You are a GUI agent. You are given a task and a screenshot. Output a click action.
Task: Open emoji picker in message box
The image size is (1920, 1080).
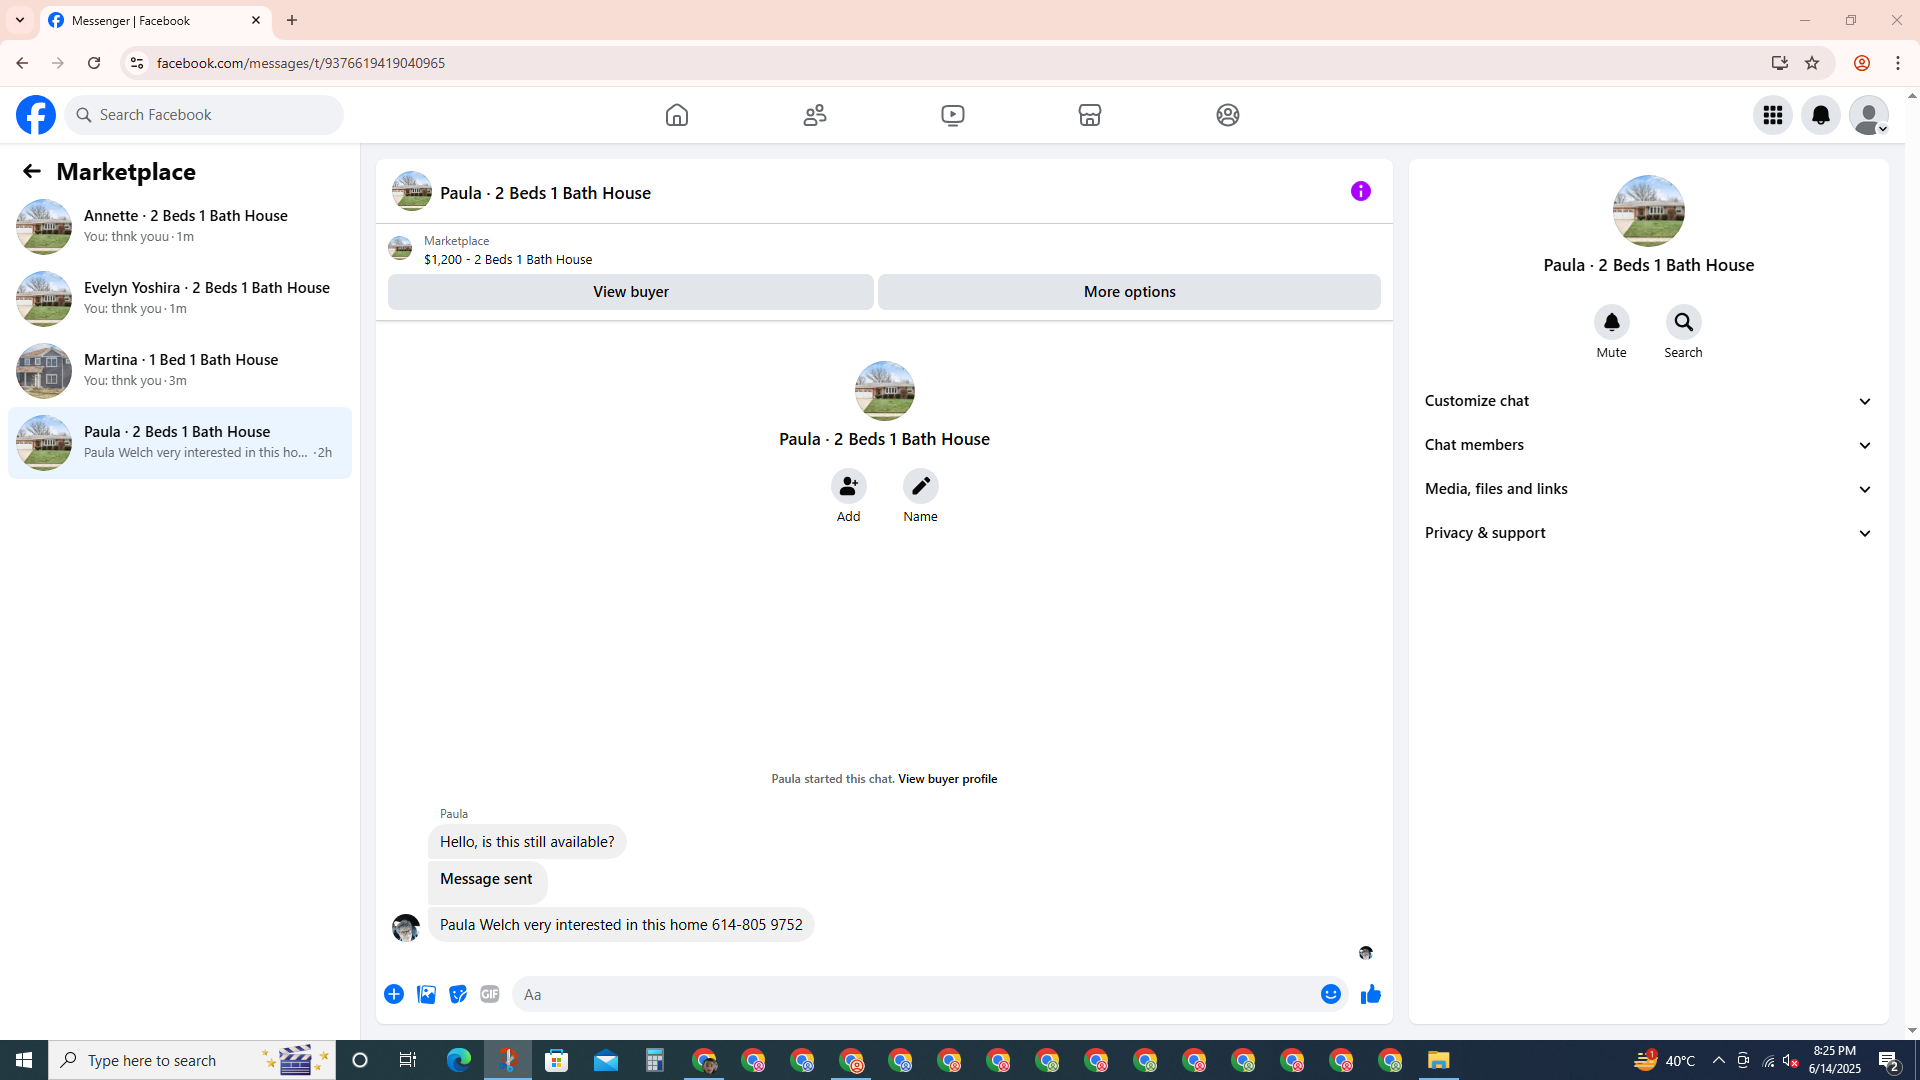pos(1331,994)
